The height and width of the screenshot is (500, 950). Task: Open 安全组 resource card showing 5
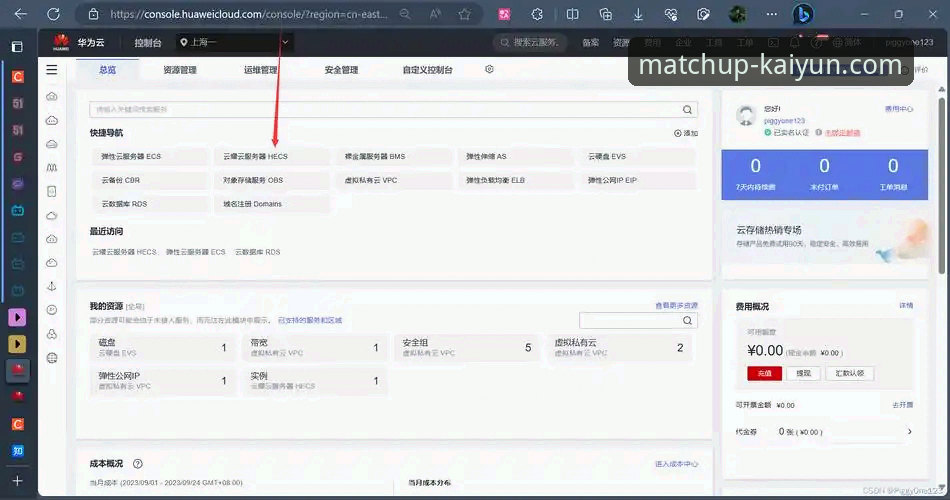coord(467,347)
